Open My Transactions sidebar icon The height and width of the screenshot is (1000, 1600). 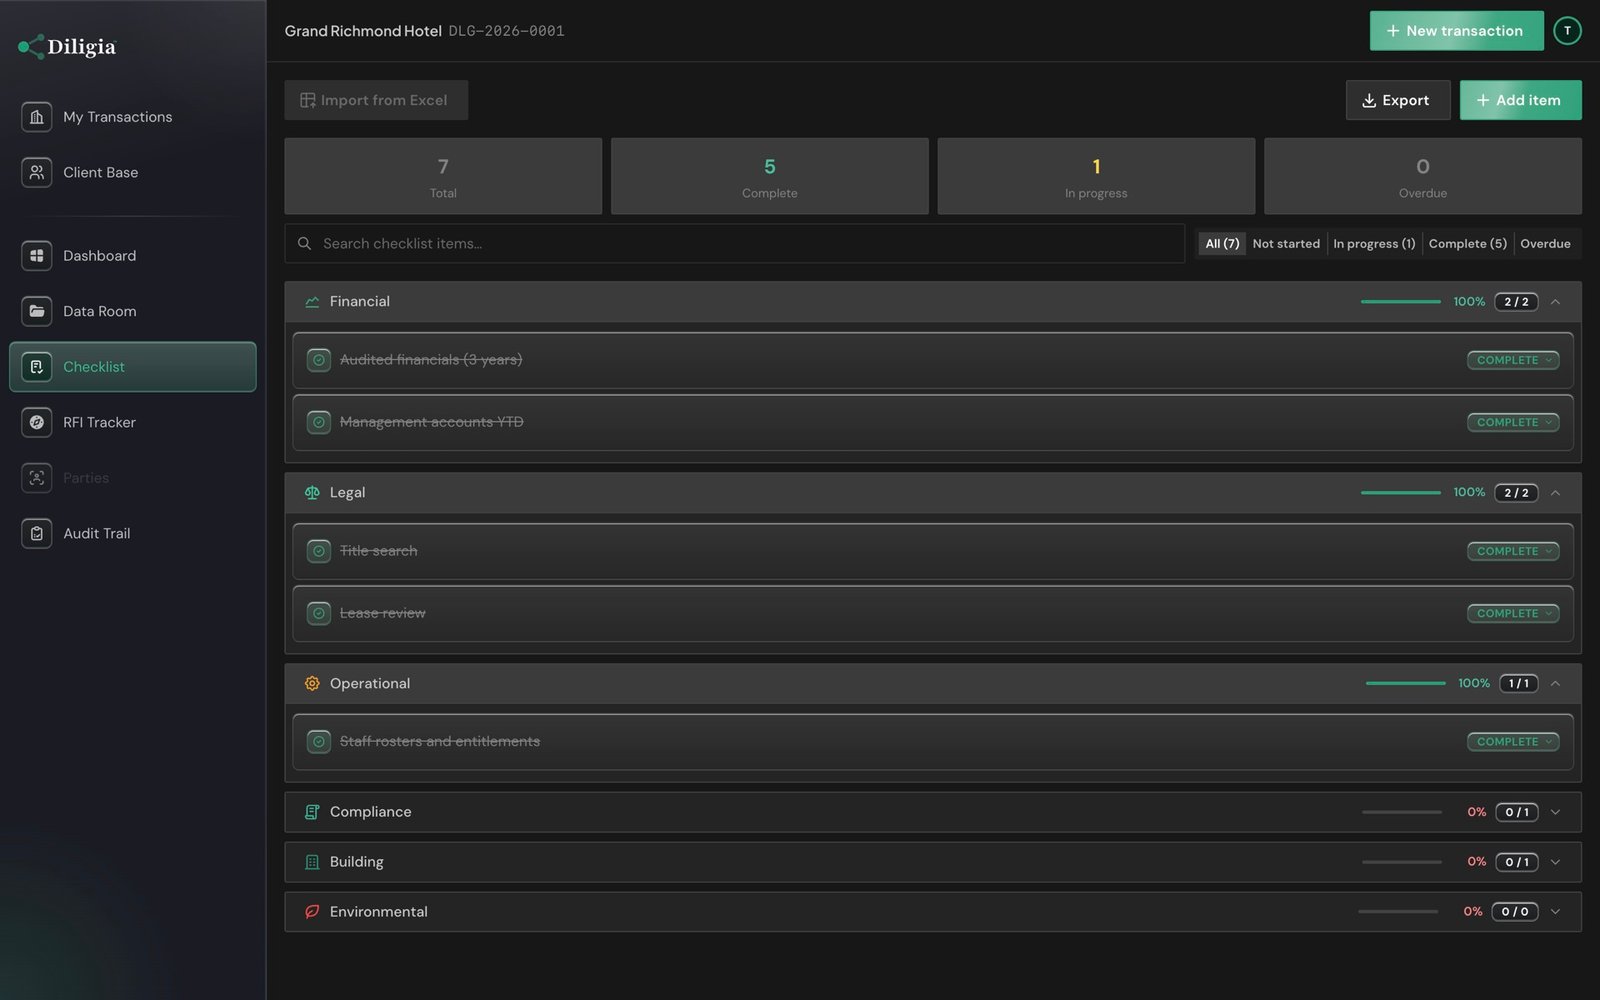coord(37,117)
